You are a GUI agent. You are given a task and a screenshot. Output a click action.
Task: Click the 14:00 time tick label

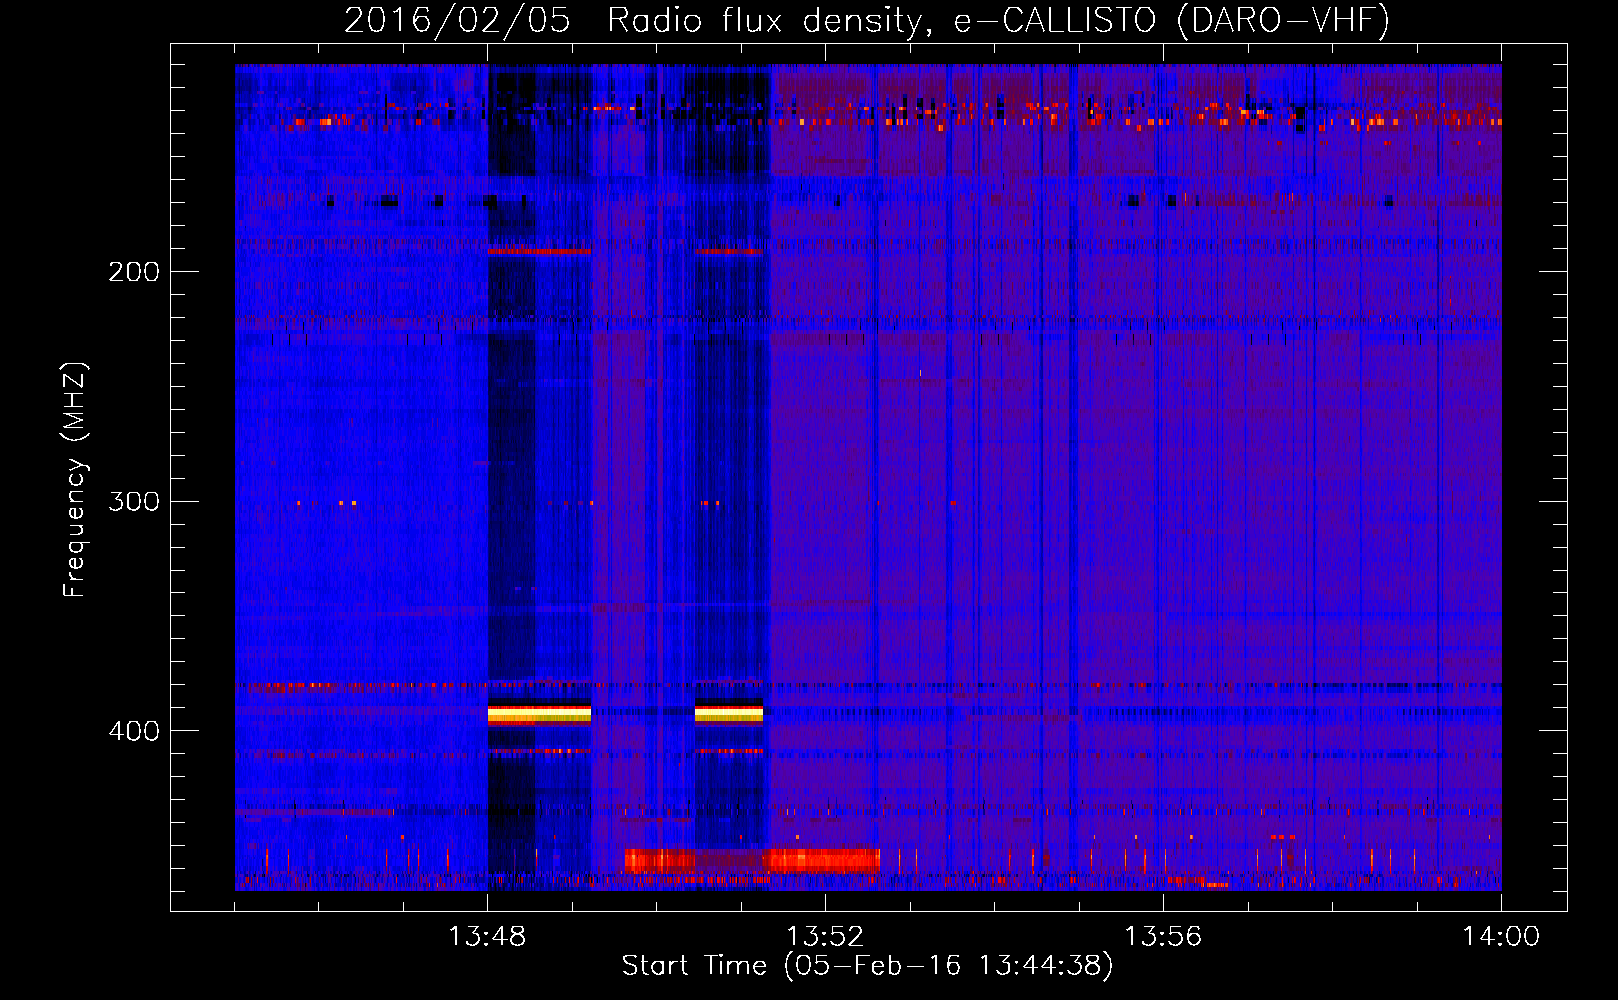[1501, 937]
